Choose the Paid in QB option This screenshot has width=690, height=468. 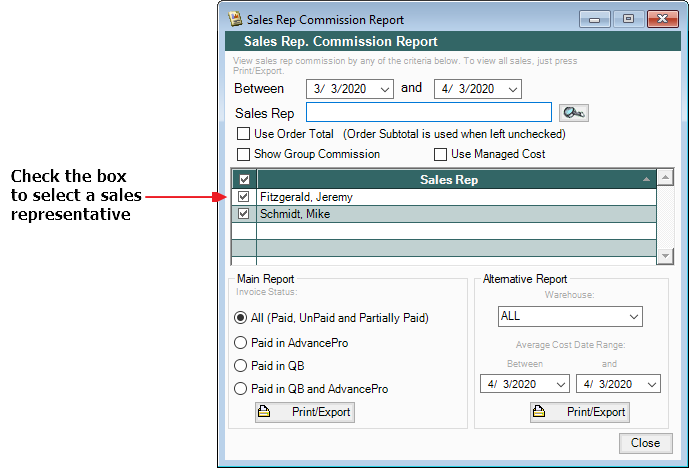(240, 365)
